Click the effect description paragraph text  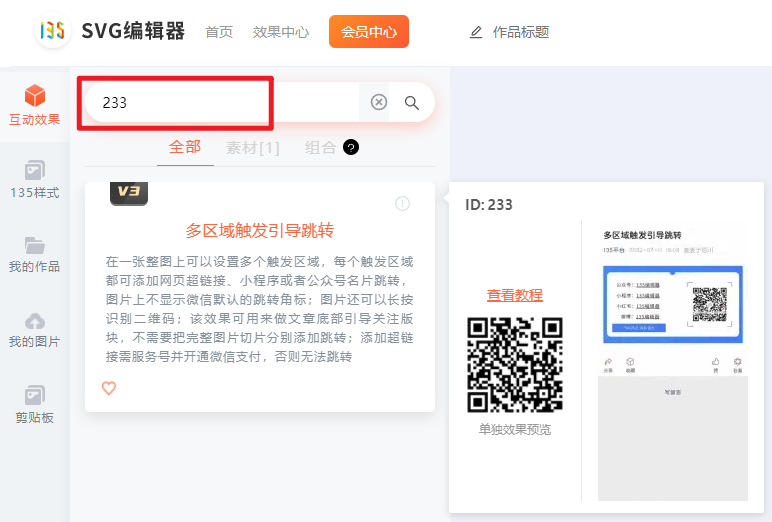(x=259, y=309)
